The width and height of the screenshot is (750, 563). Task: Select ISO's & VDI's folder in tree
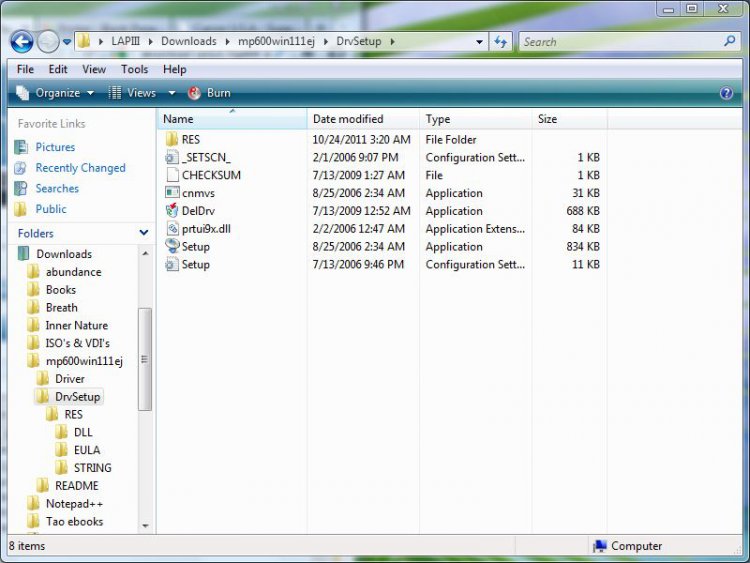tap(77, 343)
